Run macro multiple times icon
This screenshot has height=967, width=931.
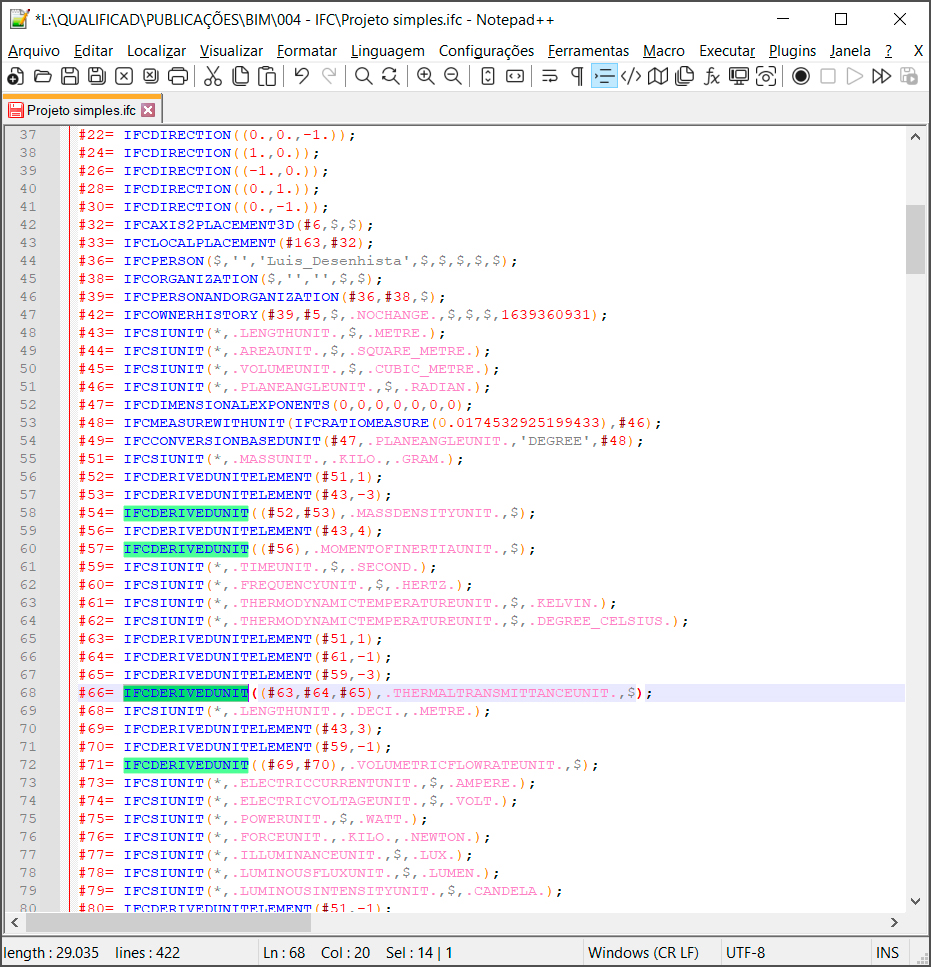click(882, 76)
